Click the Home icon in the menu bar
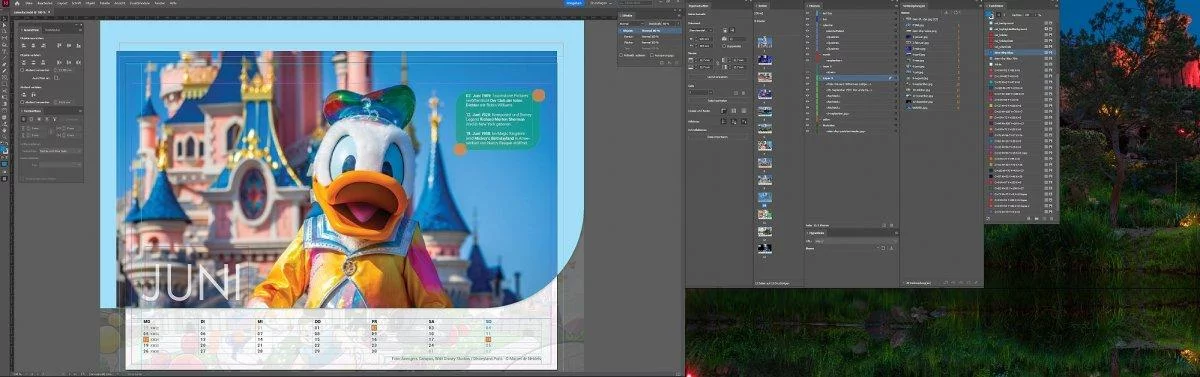The height and width of the screenshot is (377, 1200). pos(17,3)
